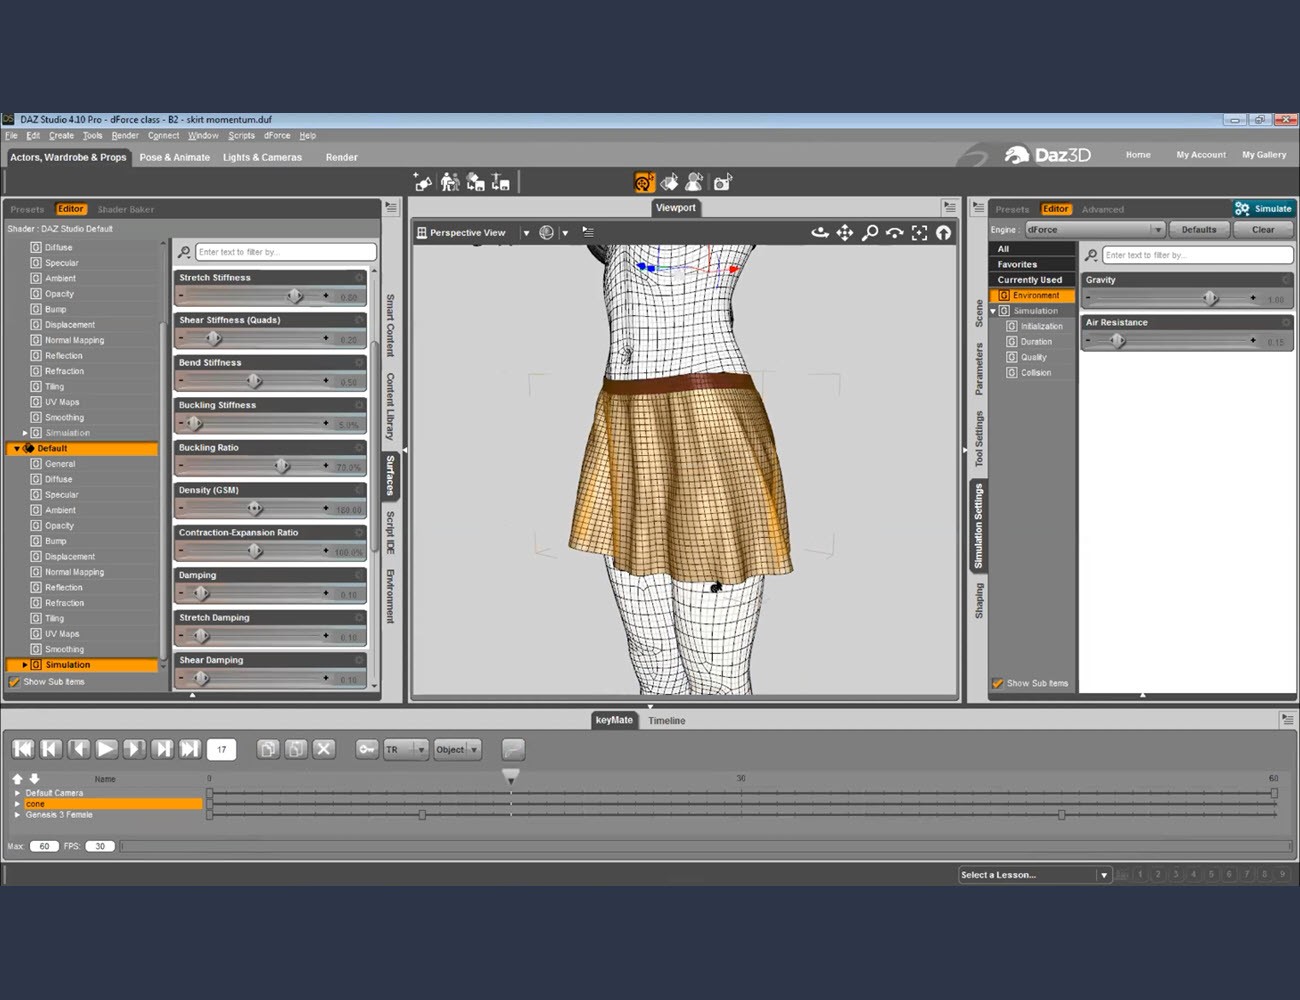
Task: Select the highlighted Node Selection tool
Action: (x=643, y=181)
